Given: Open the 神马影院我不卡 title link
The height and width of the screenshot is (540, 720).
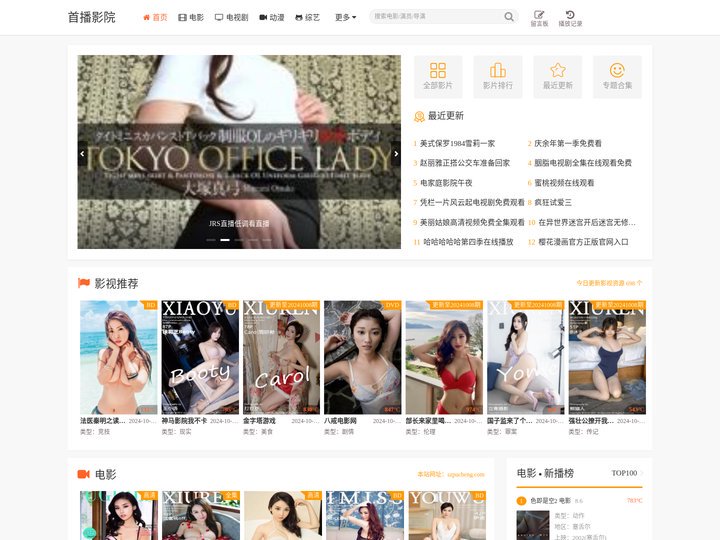Looking at the screenshot, I should click(184, 421).
